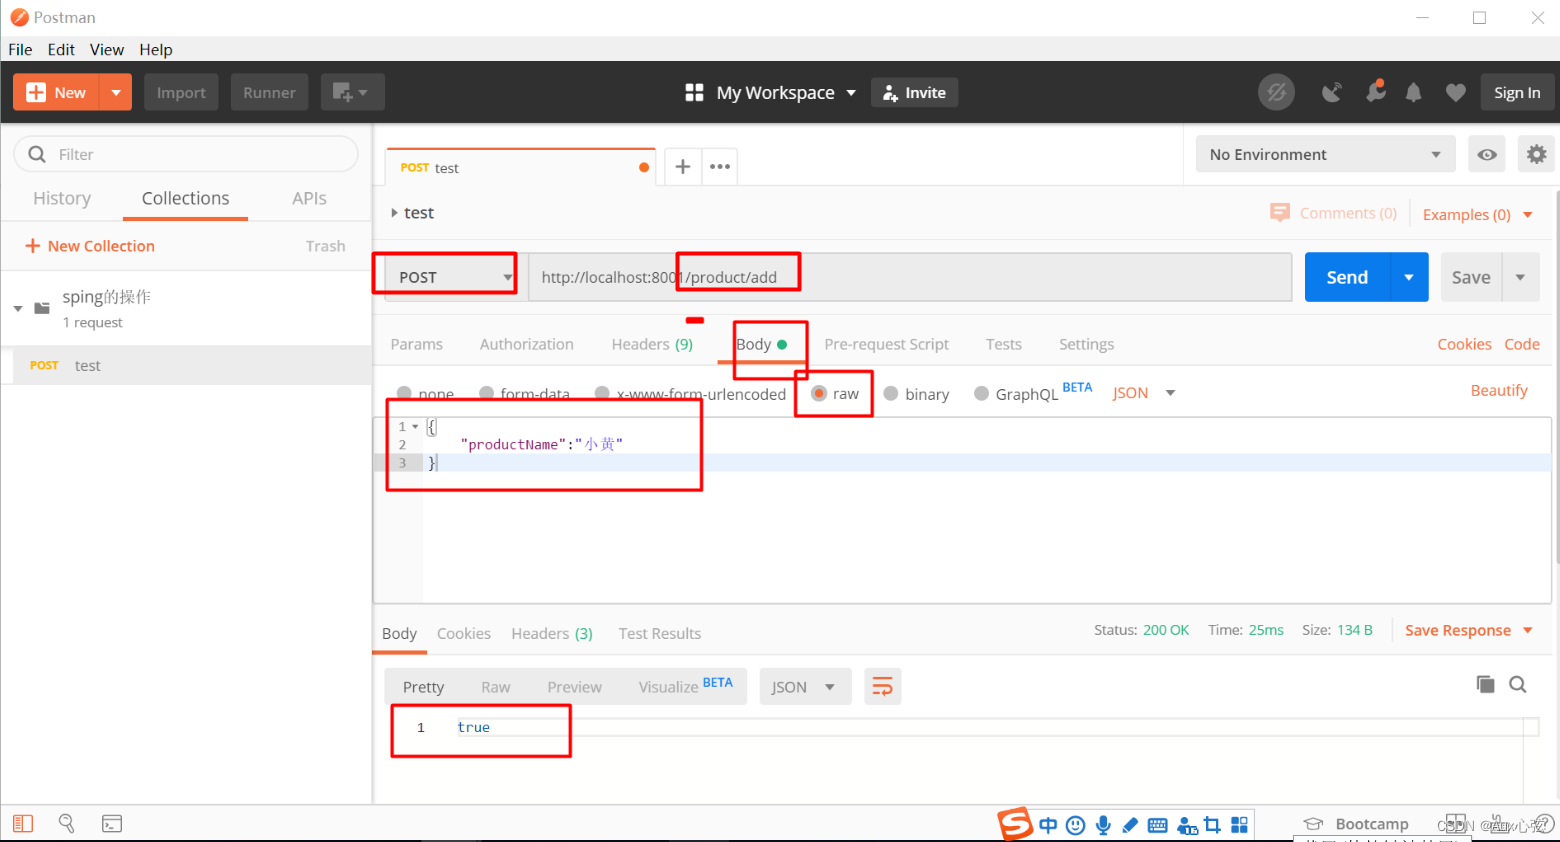Select the form-data radio button
Viewport: 1560px width, 842px height.
pos(487,393)
